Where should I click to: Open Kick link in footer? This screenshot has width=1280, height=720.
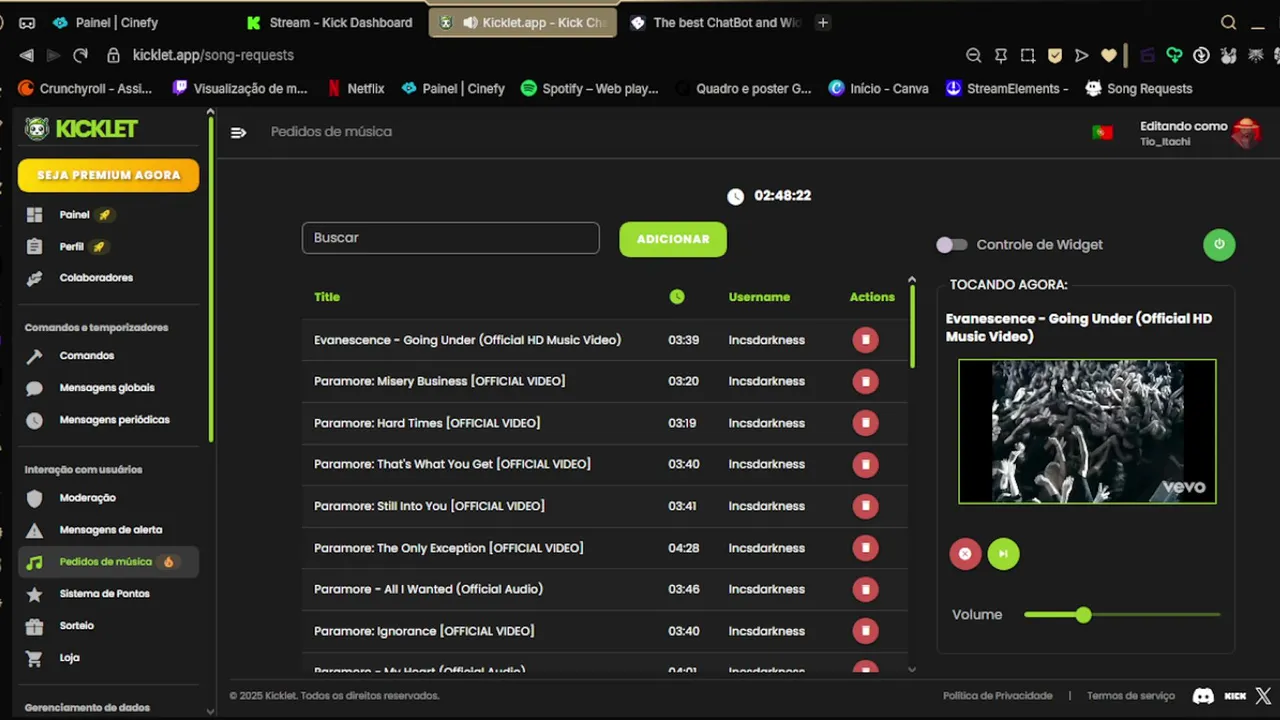[1235, 696]
